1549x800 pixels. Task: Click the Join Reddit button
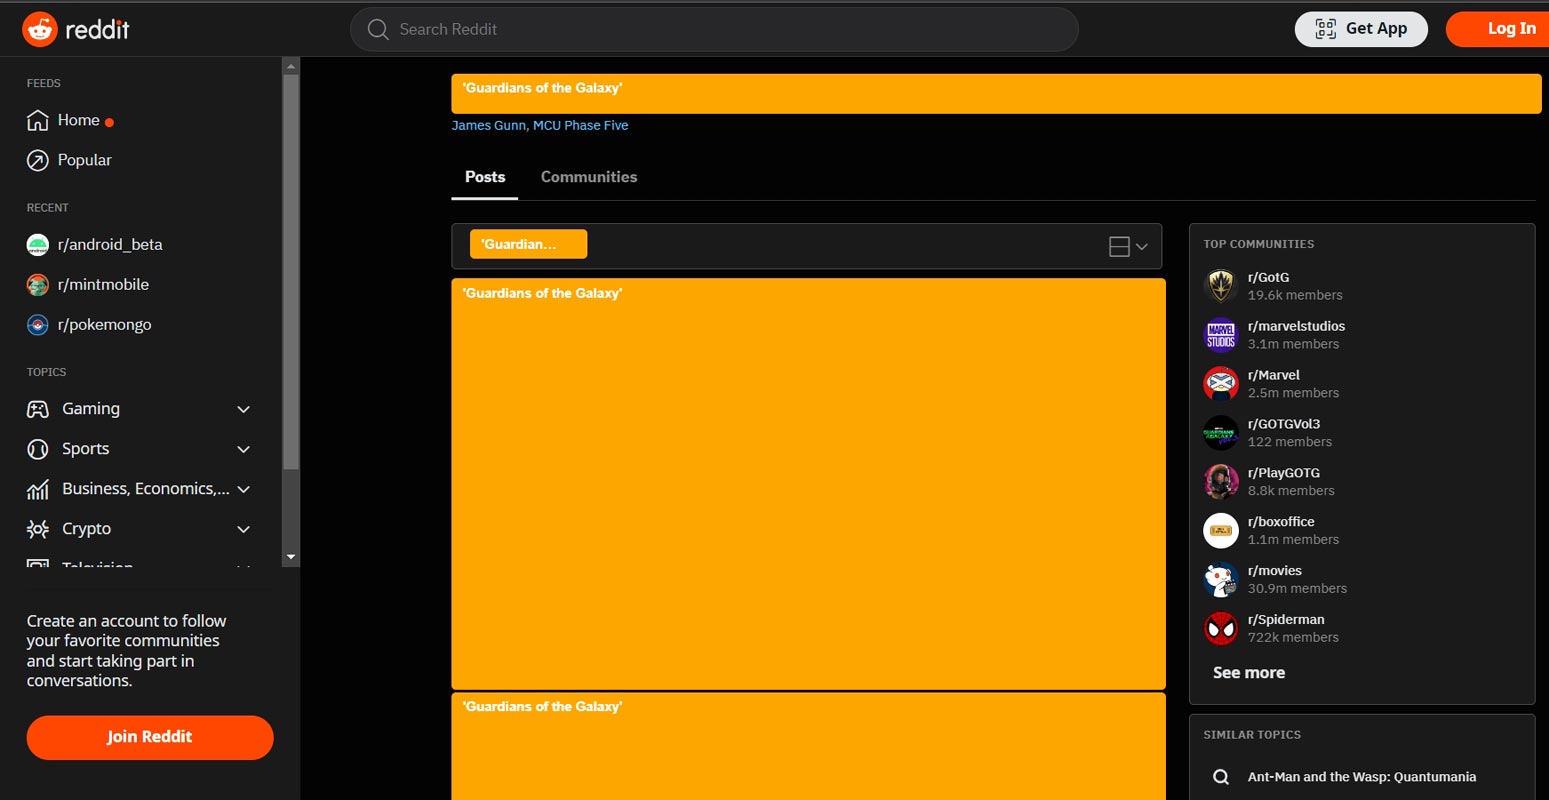[x=150, y=737]
